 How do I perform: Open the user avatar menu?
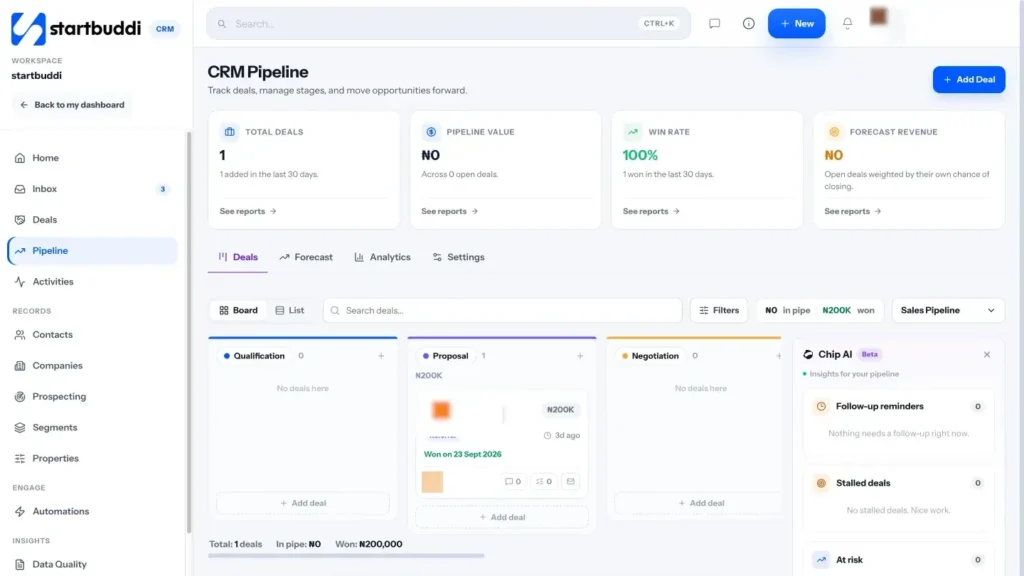point(878,16)
